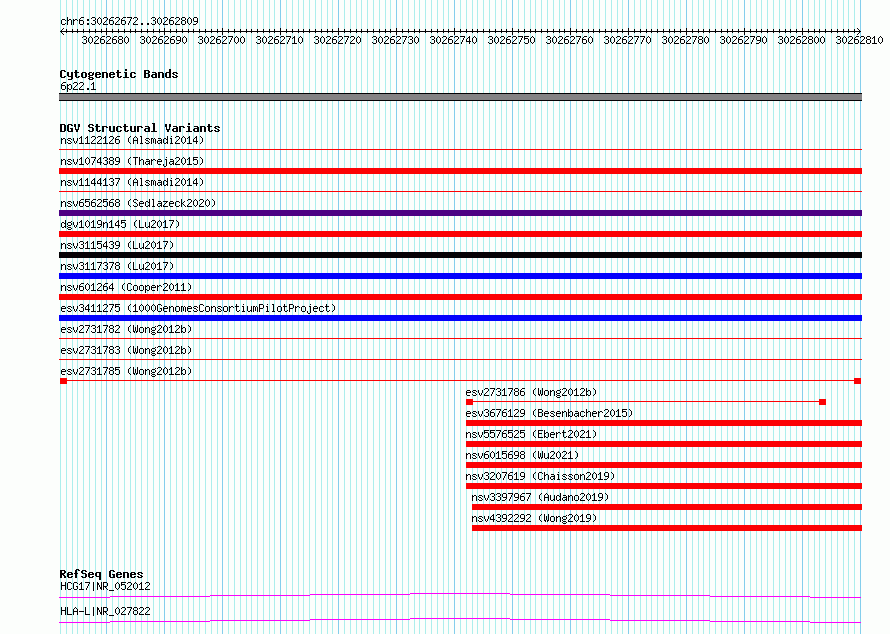Select the 6p22.1 band label

coord(78,86)
